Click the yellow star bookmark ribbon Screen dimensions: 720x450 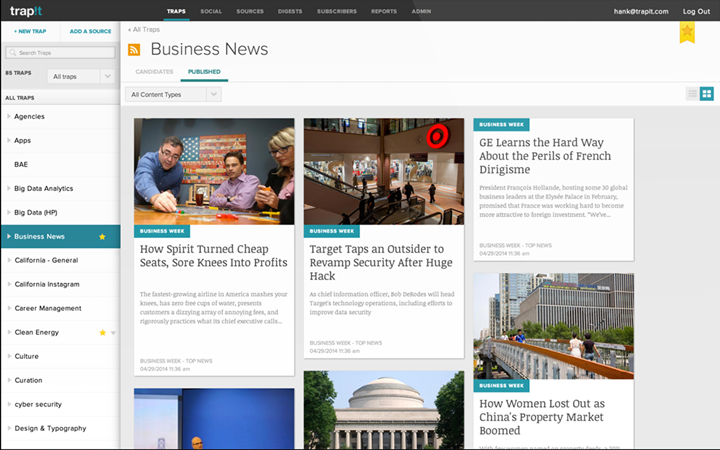(x=687, y=32)
